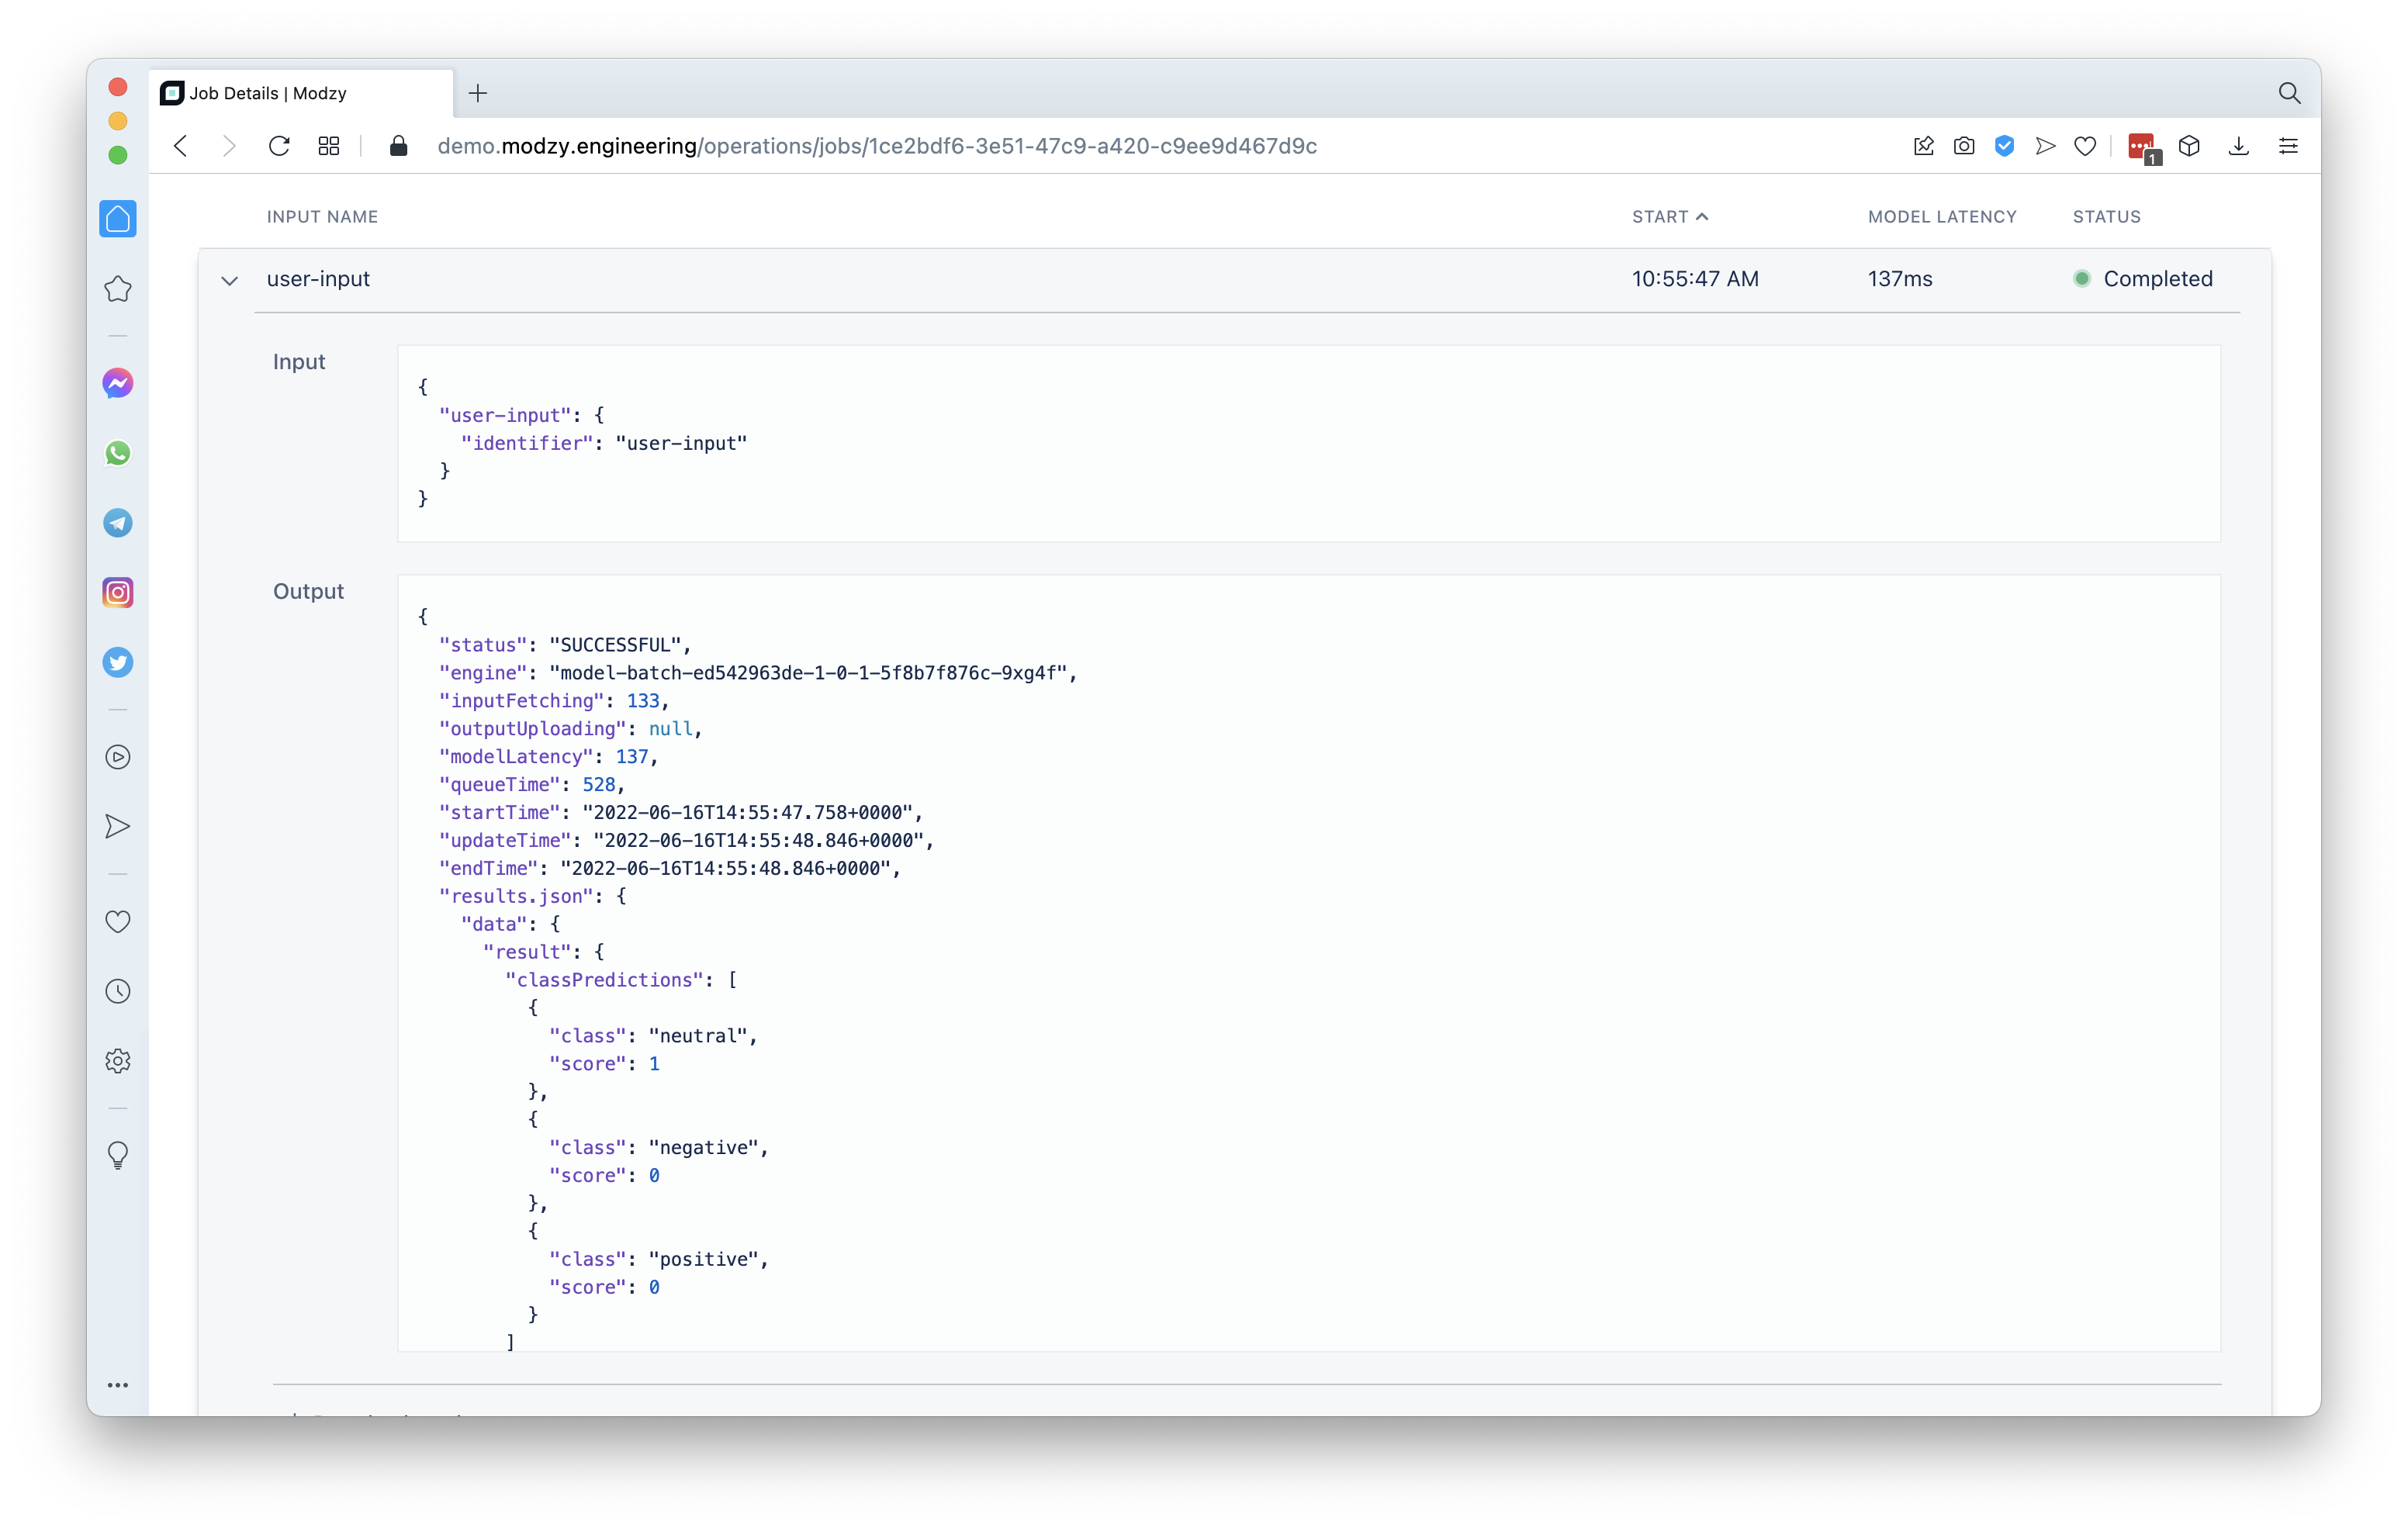Open Messenger in the sidebar
Screen dimensions: 2408x1531
click(x=118, y=383)
